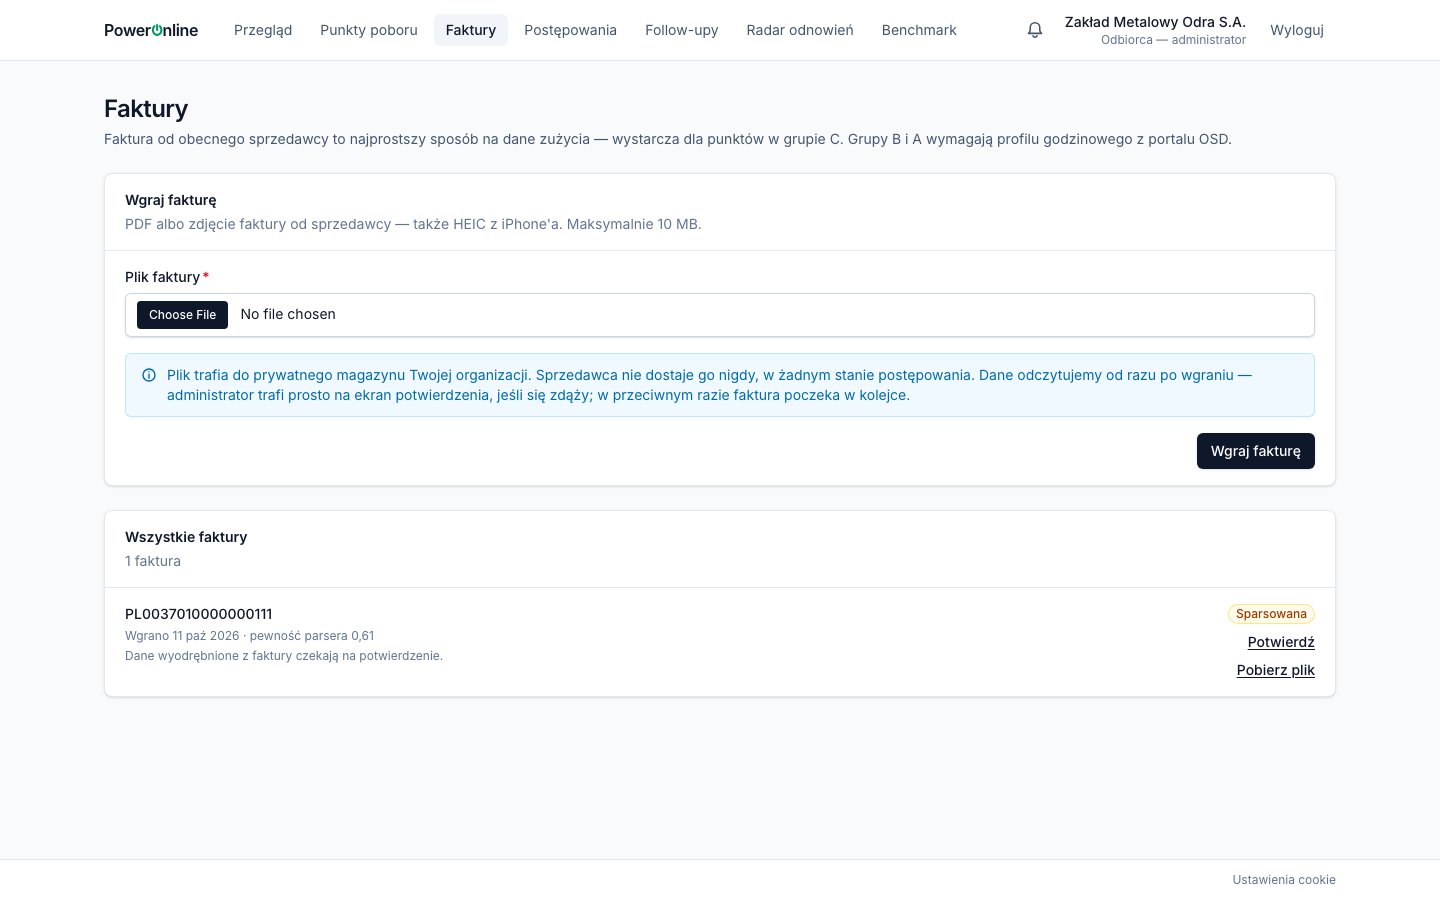Switch to Postępowania
This screenshot has height=900, width=1440.
tap(570, 30)
